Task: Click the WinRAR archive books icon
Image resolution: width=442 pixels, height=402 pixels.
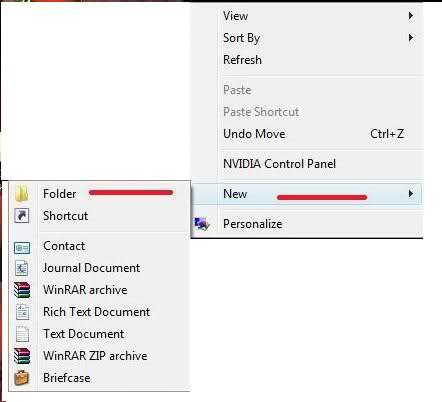Action: (22, 290)
